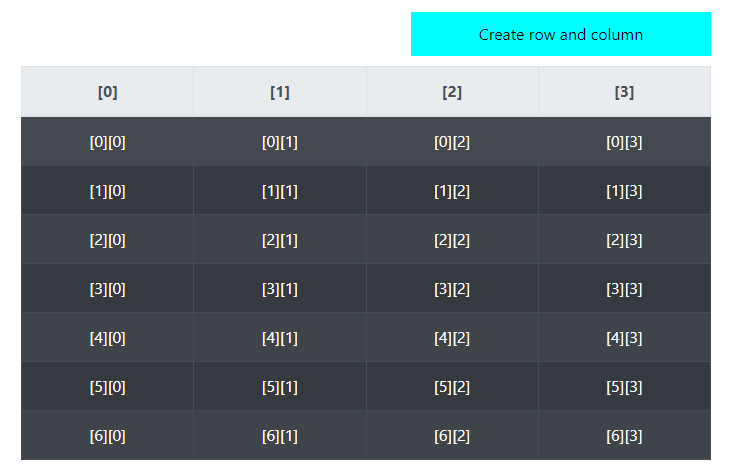The image size is (737, 474).
Task: Click table cell [0][0]
Action: (x=107, y=142)
